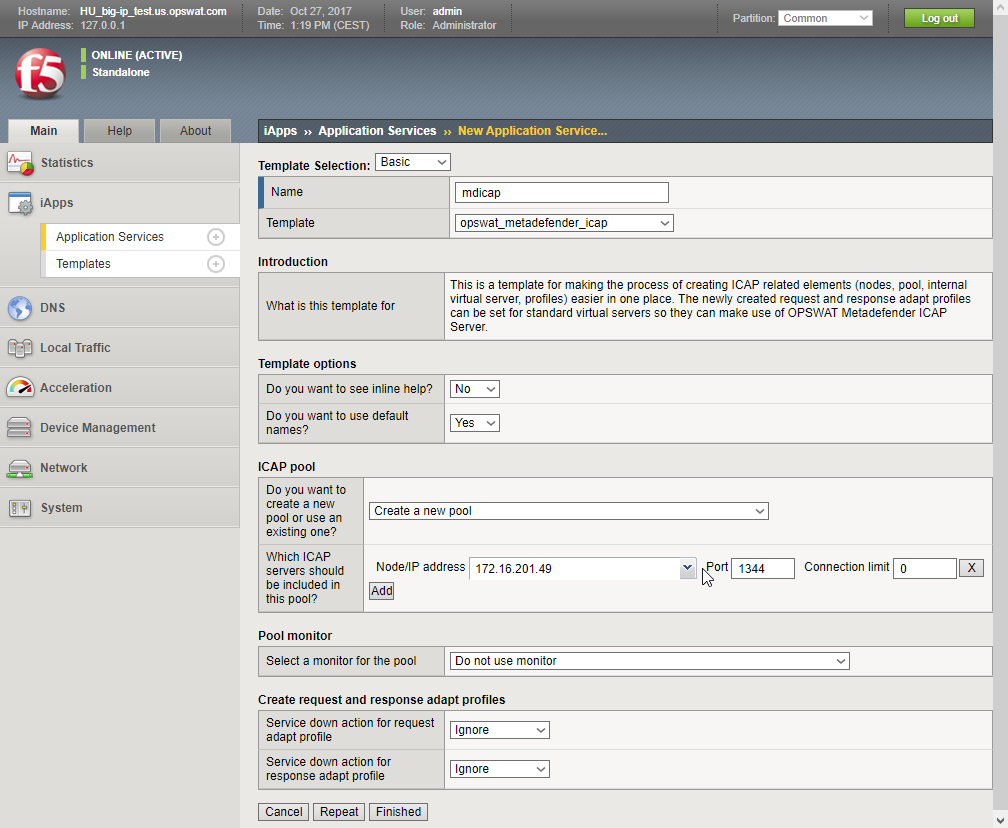Open the inline help dropdown

(x=474, y=389)
